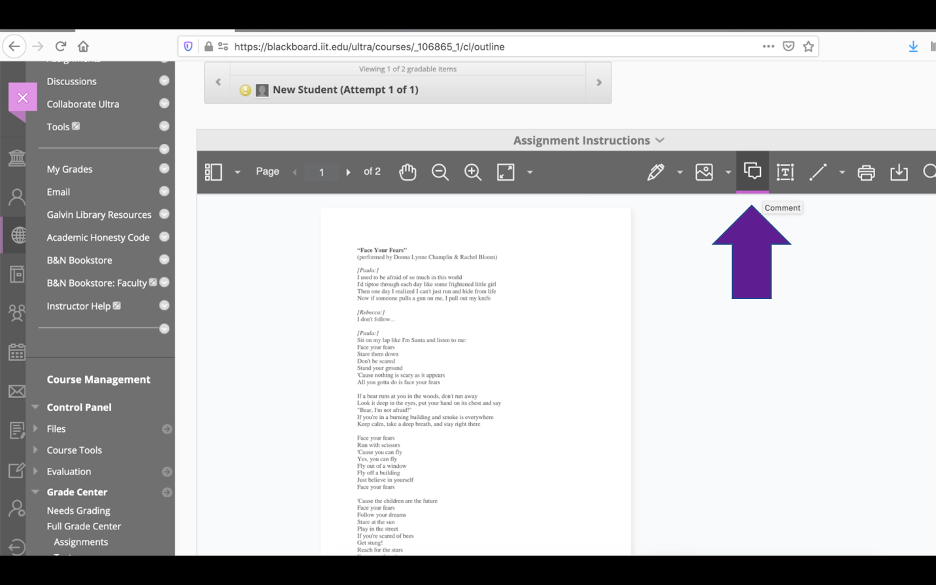Image resolution: width=936 pixels, height=586 pixels.
Task: Open Institution page in left rail
Action: click(x=17, y=158)
